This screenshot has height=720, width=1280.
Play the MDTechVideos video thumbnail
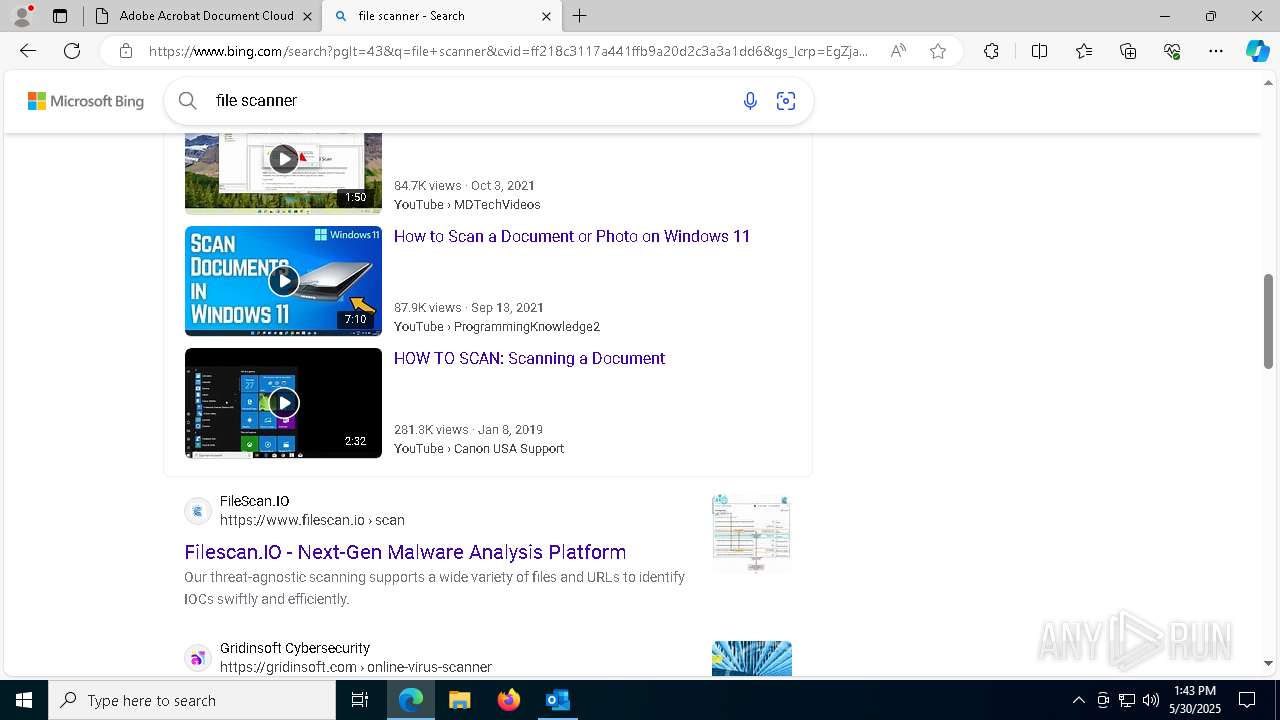(283, 172)
